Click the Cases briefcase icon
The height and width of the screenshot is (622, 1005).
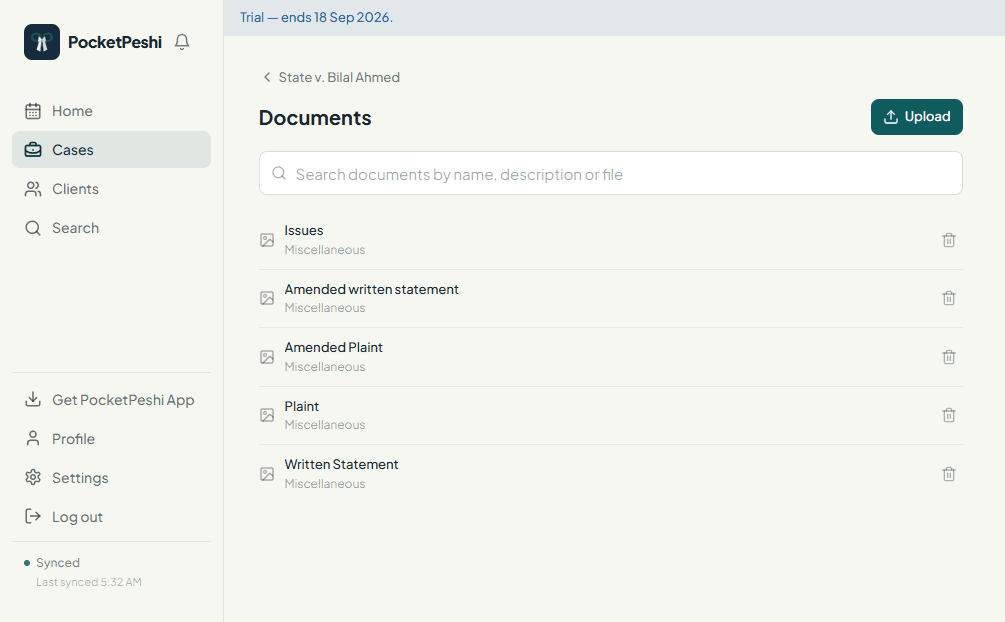click(33, 150)
